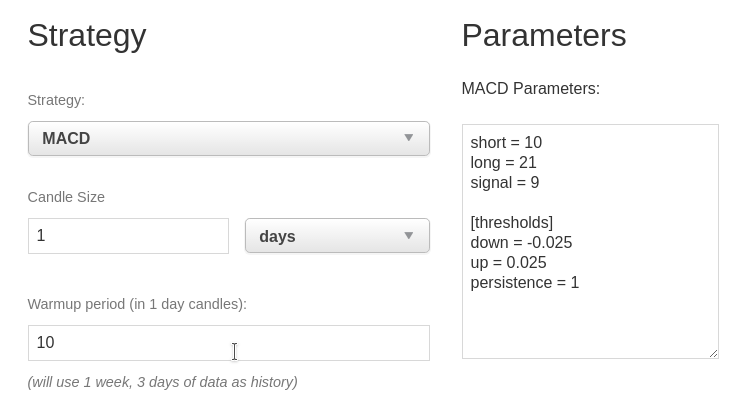The width and height of the screenshot is (752, 409).
Task: Focus the Candle Size number field
Action: tap(128, 236)
